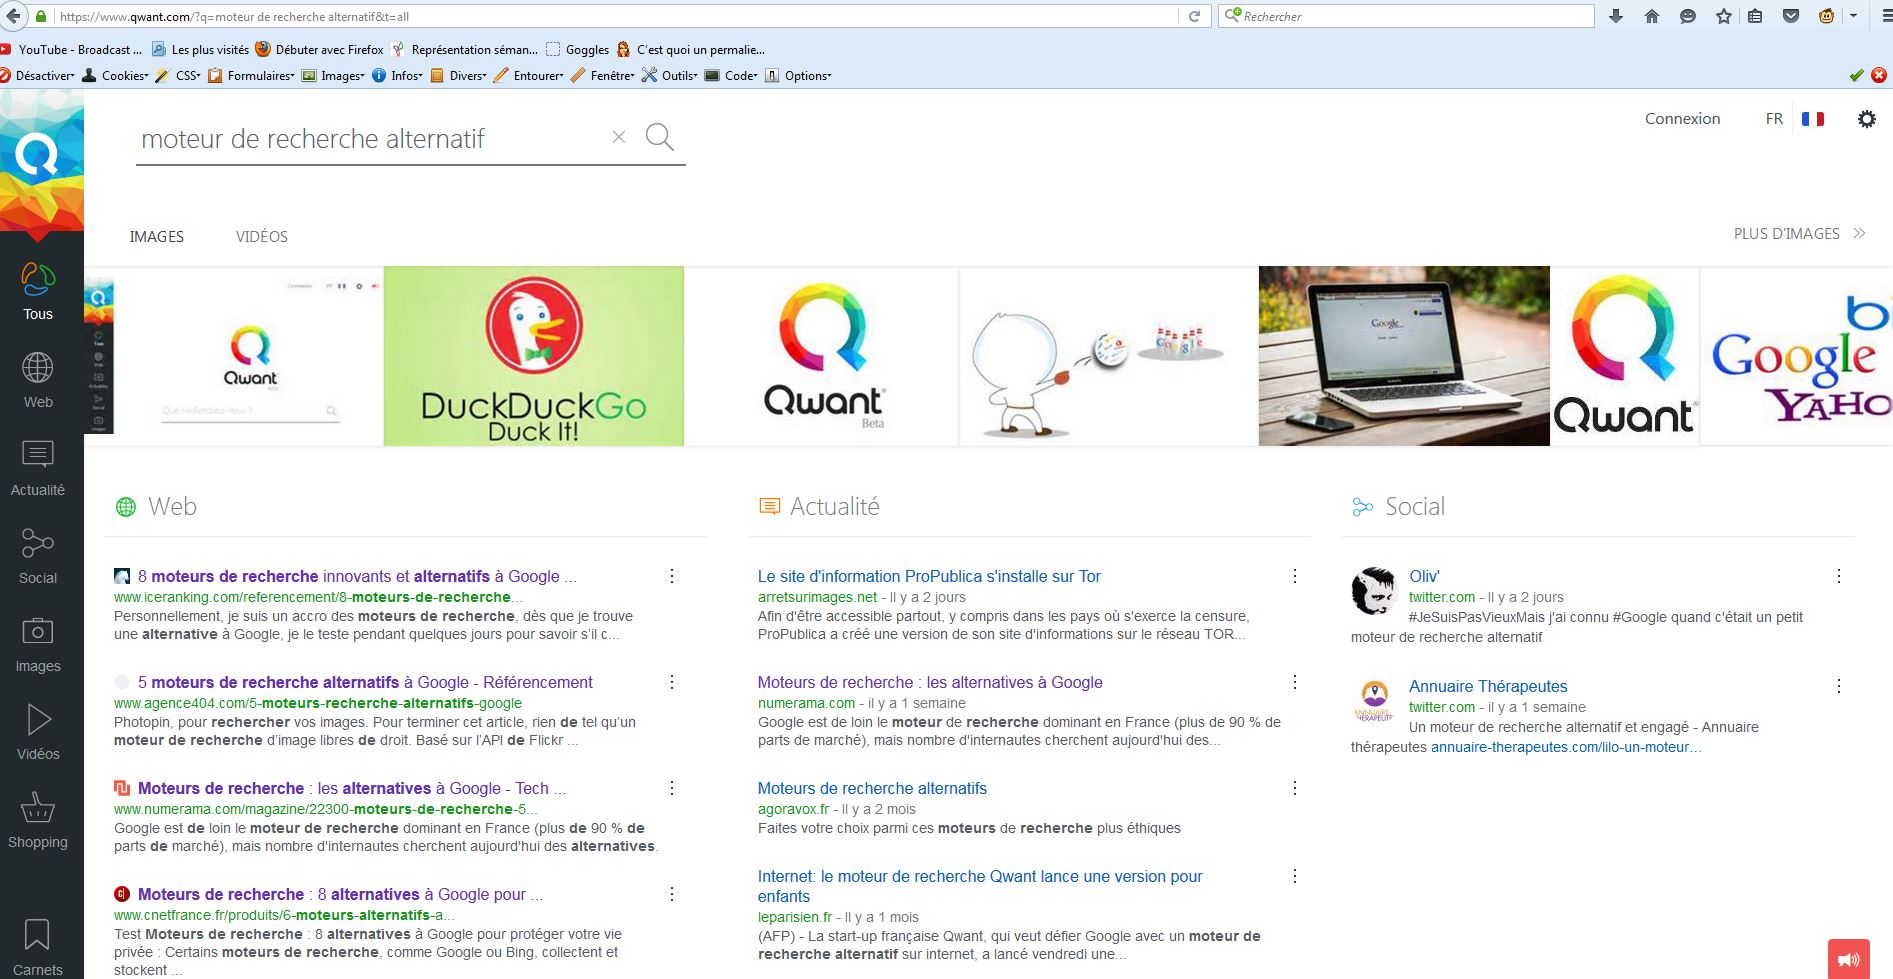Open options menu for ProPublica news result

pyautogui.click(x=1294, y=576)
